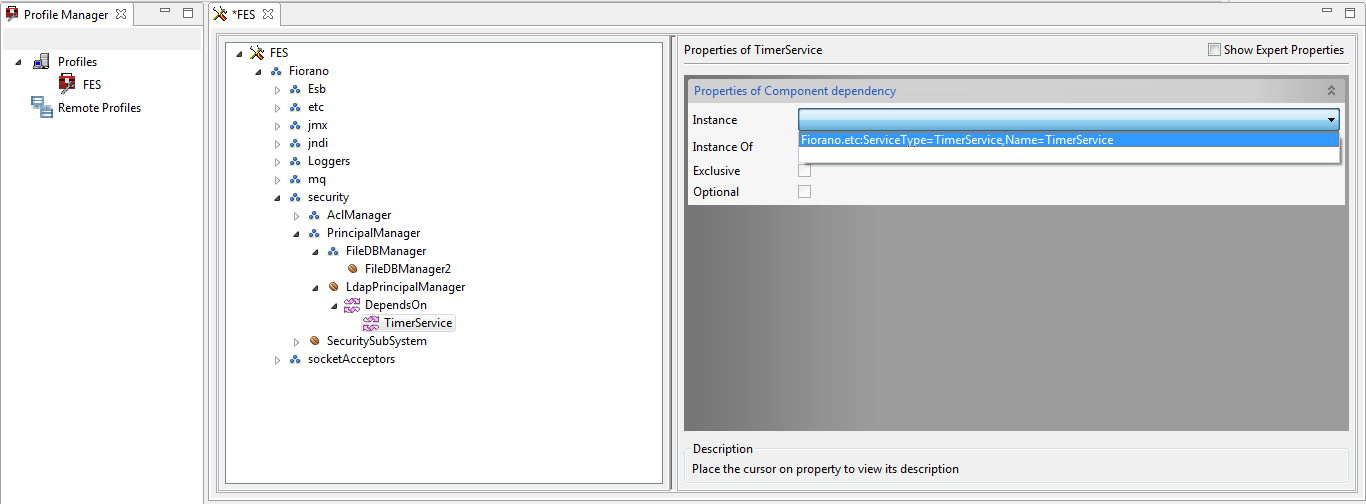Image resolution: width=1366 pixels, height=504 pixels.
Task: Select Remote Profiles tree item label
Action: point(99,107)
